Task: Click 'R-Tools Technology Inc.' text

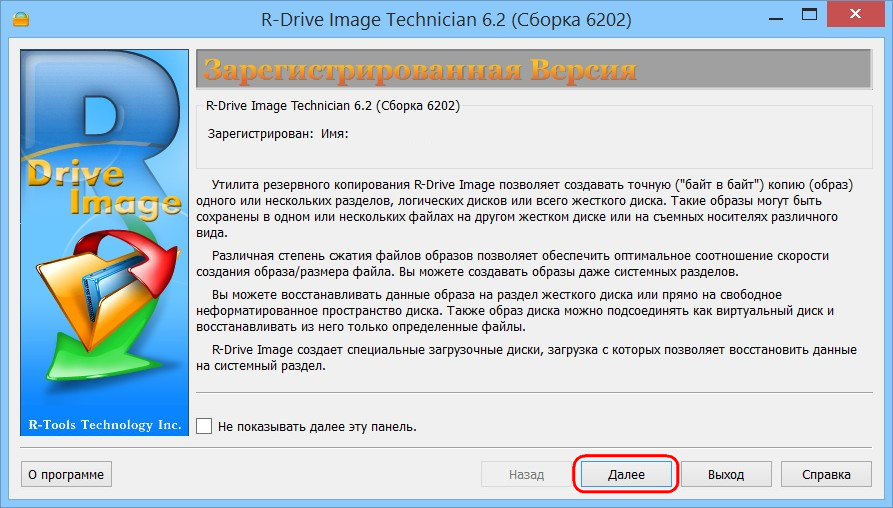Action: 105,425
